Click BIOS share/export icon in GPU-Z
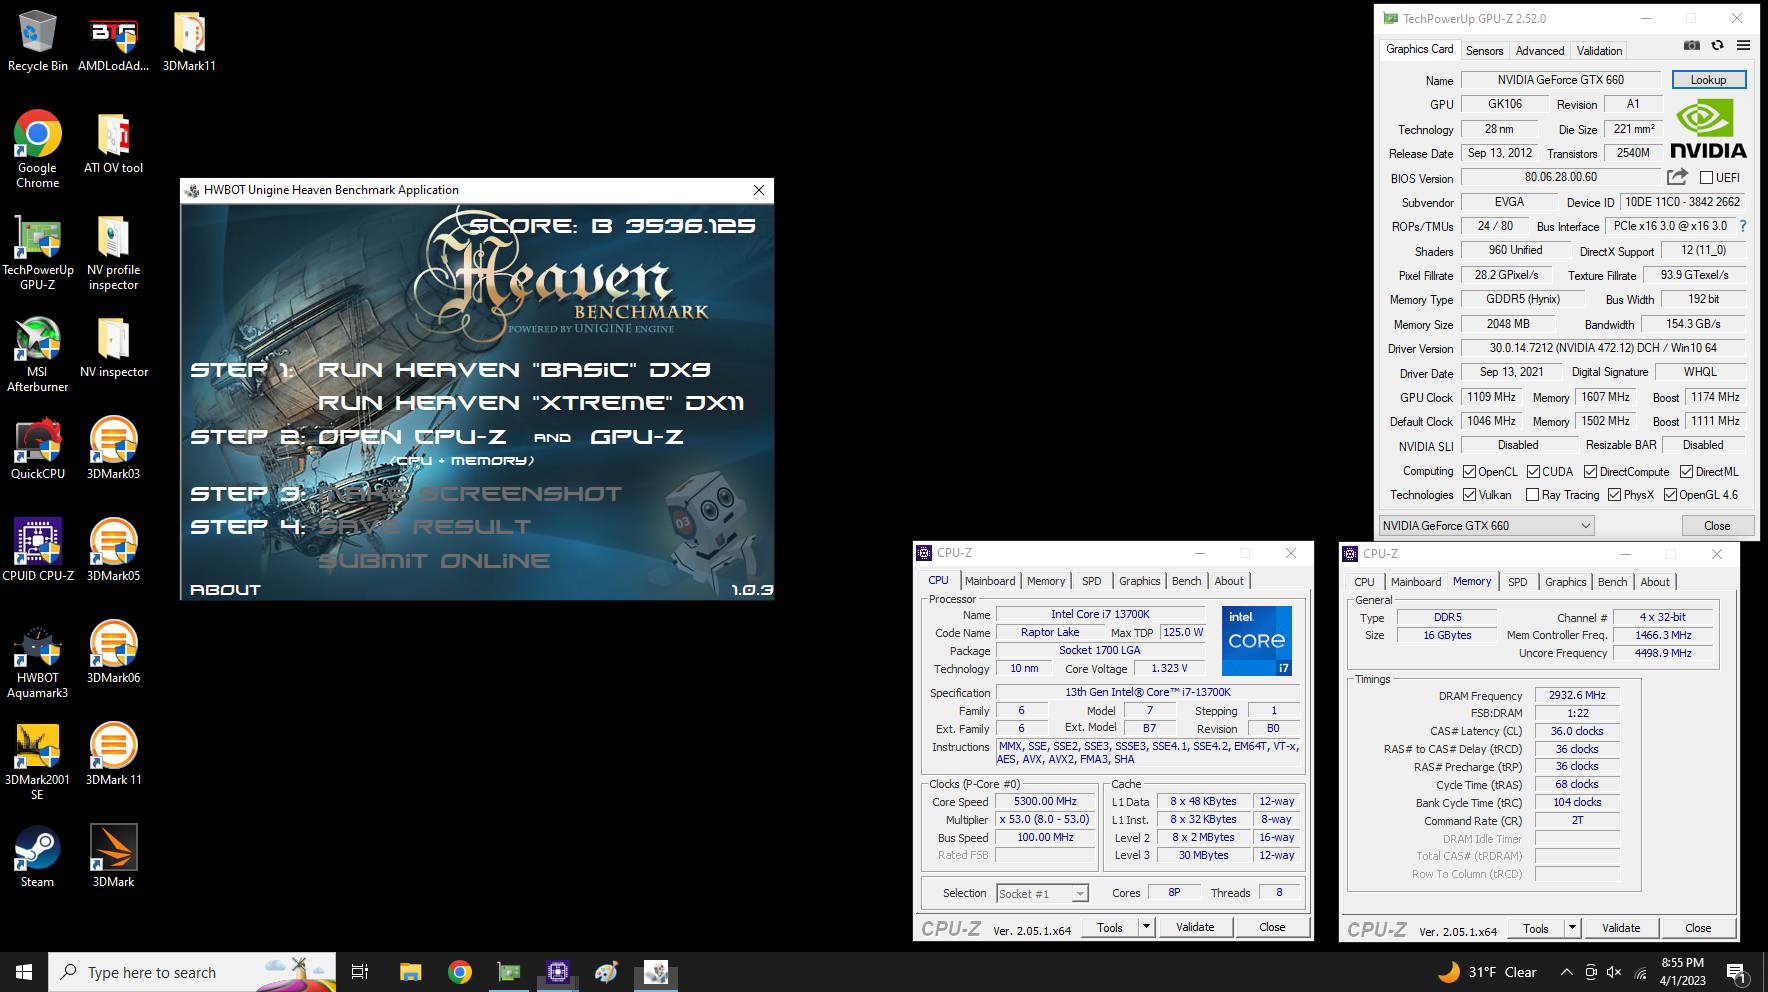This screenshot has height=992, width=1768. click(x=1677, y=177)
